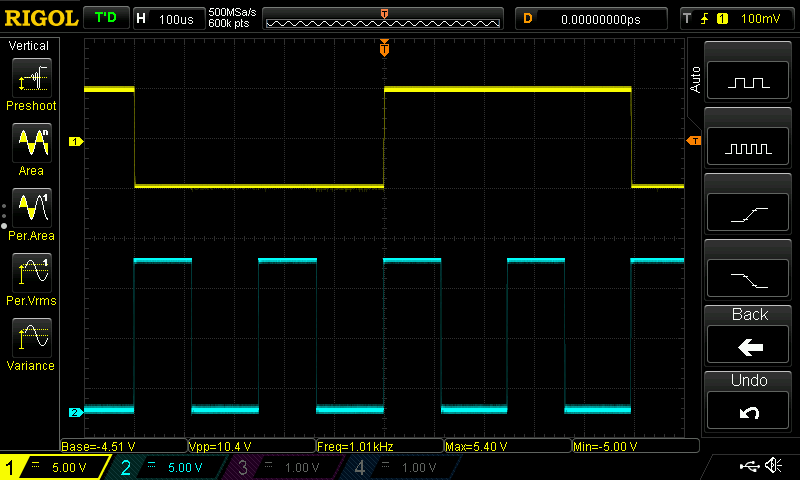Select the Area measurement icon

click(x=32, y=143)
